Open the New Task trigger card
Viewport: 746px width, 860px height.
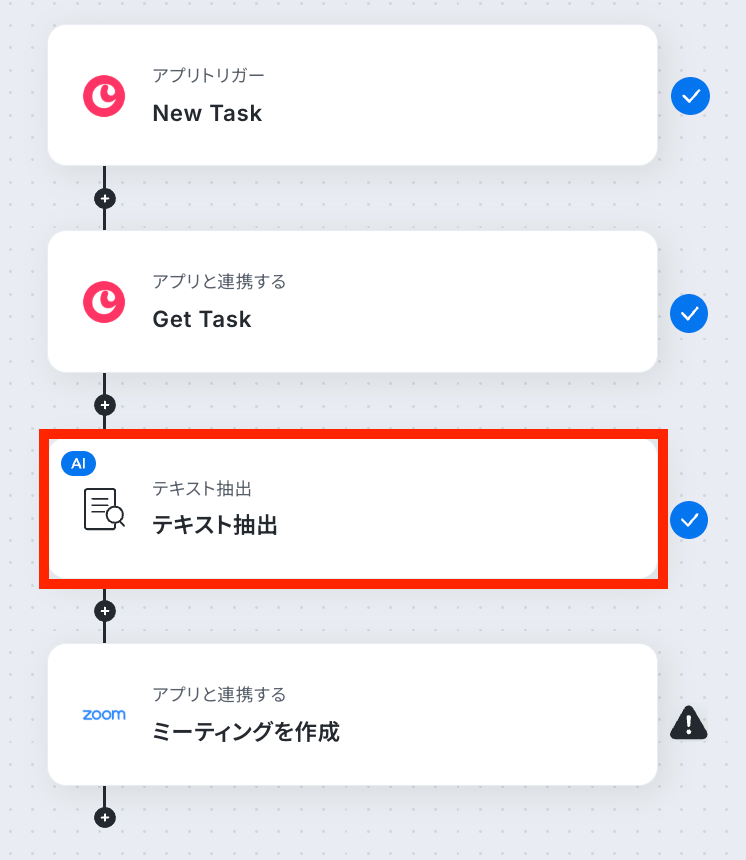(353, 95)
